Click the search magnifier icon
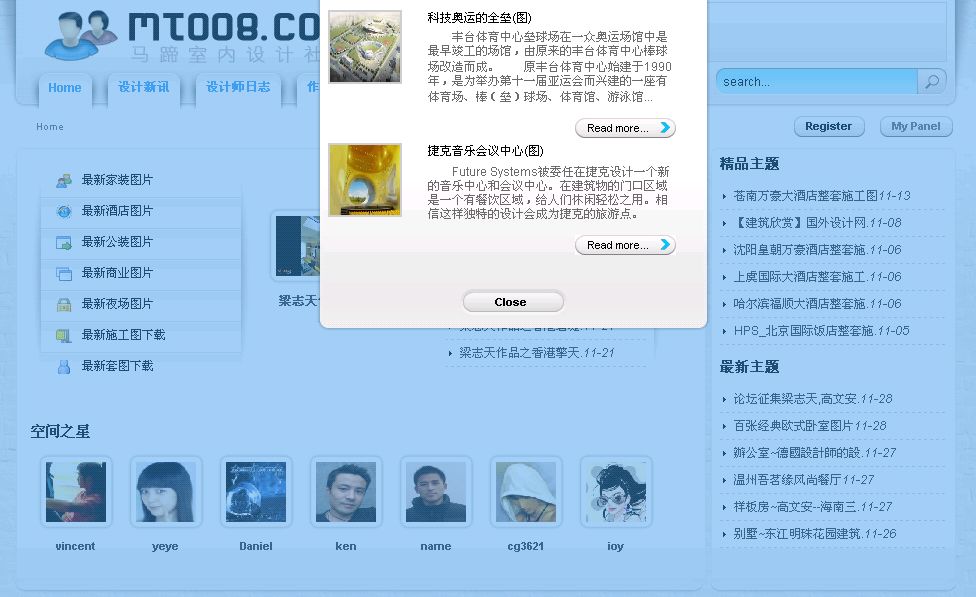 (x=932, y=82)
